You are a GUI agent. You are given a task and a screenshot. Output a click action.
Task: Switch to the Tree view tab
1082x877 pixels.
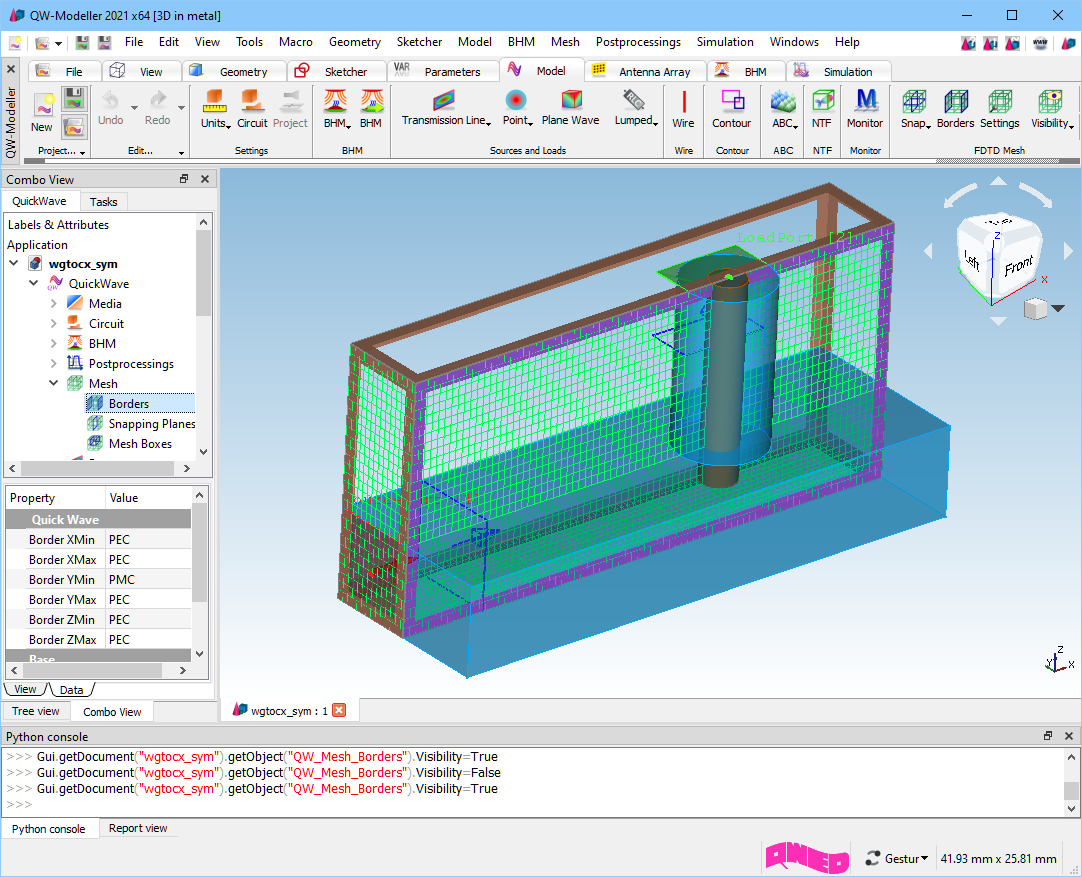[x=36, y=711]
